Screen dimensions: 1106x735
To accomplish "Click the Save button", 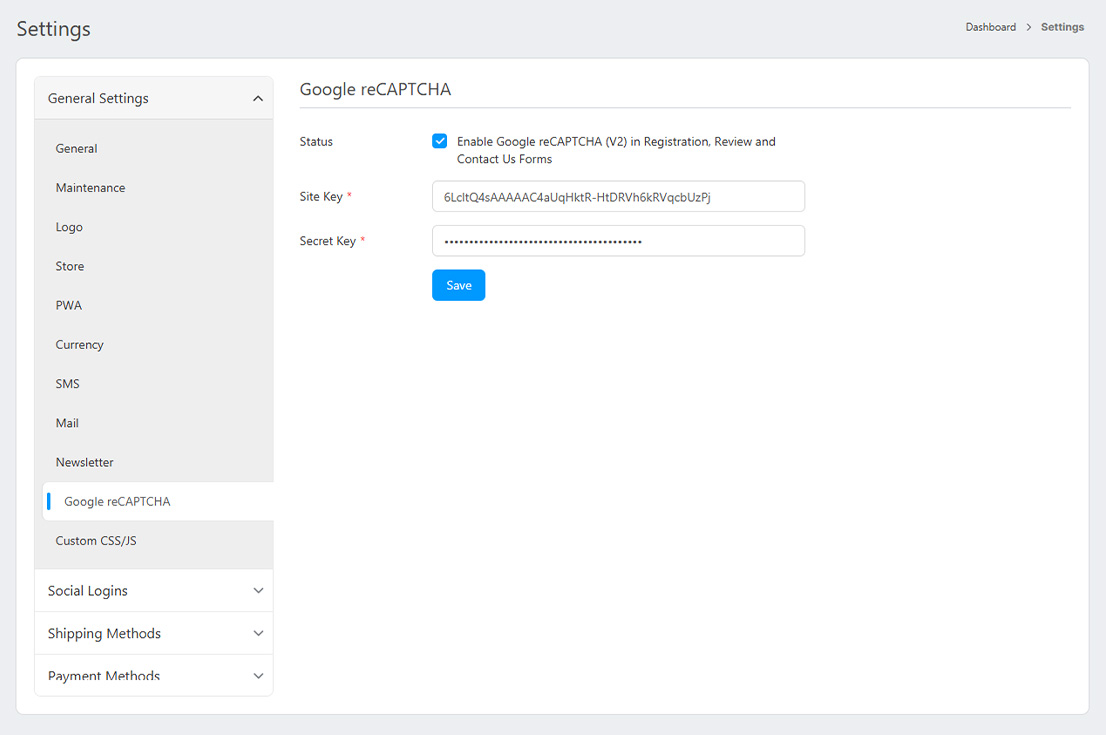I will click(458, 285).
